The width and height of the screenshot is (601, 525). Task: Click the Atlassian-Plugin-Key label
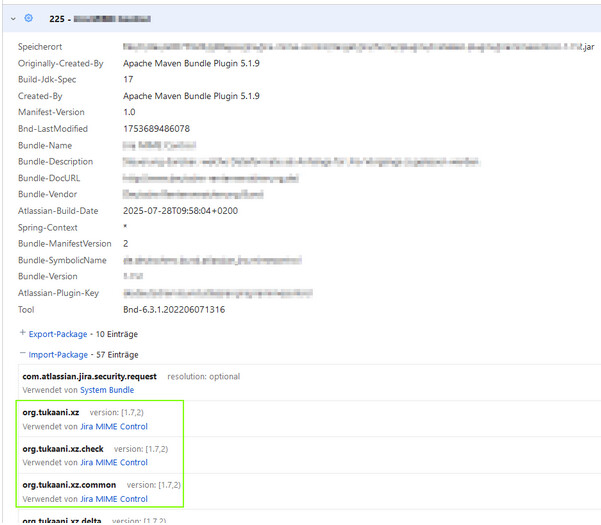(x=58, y=293)
